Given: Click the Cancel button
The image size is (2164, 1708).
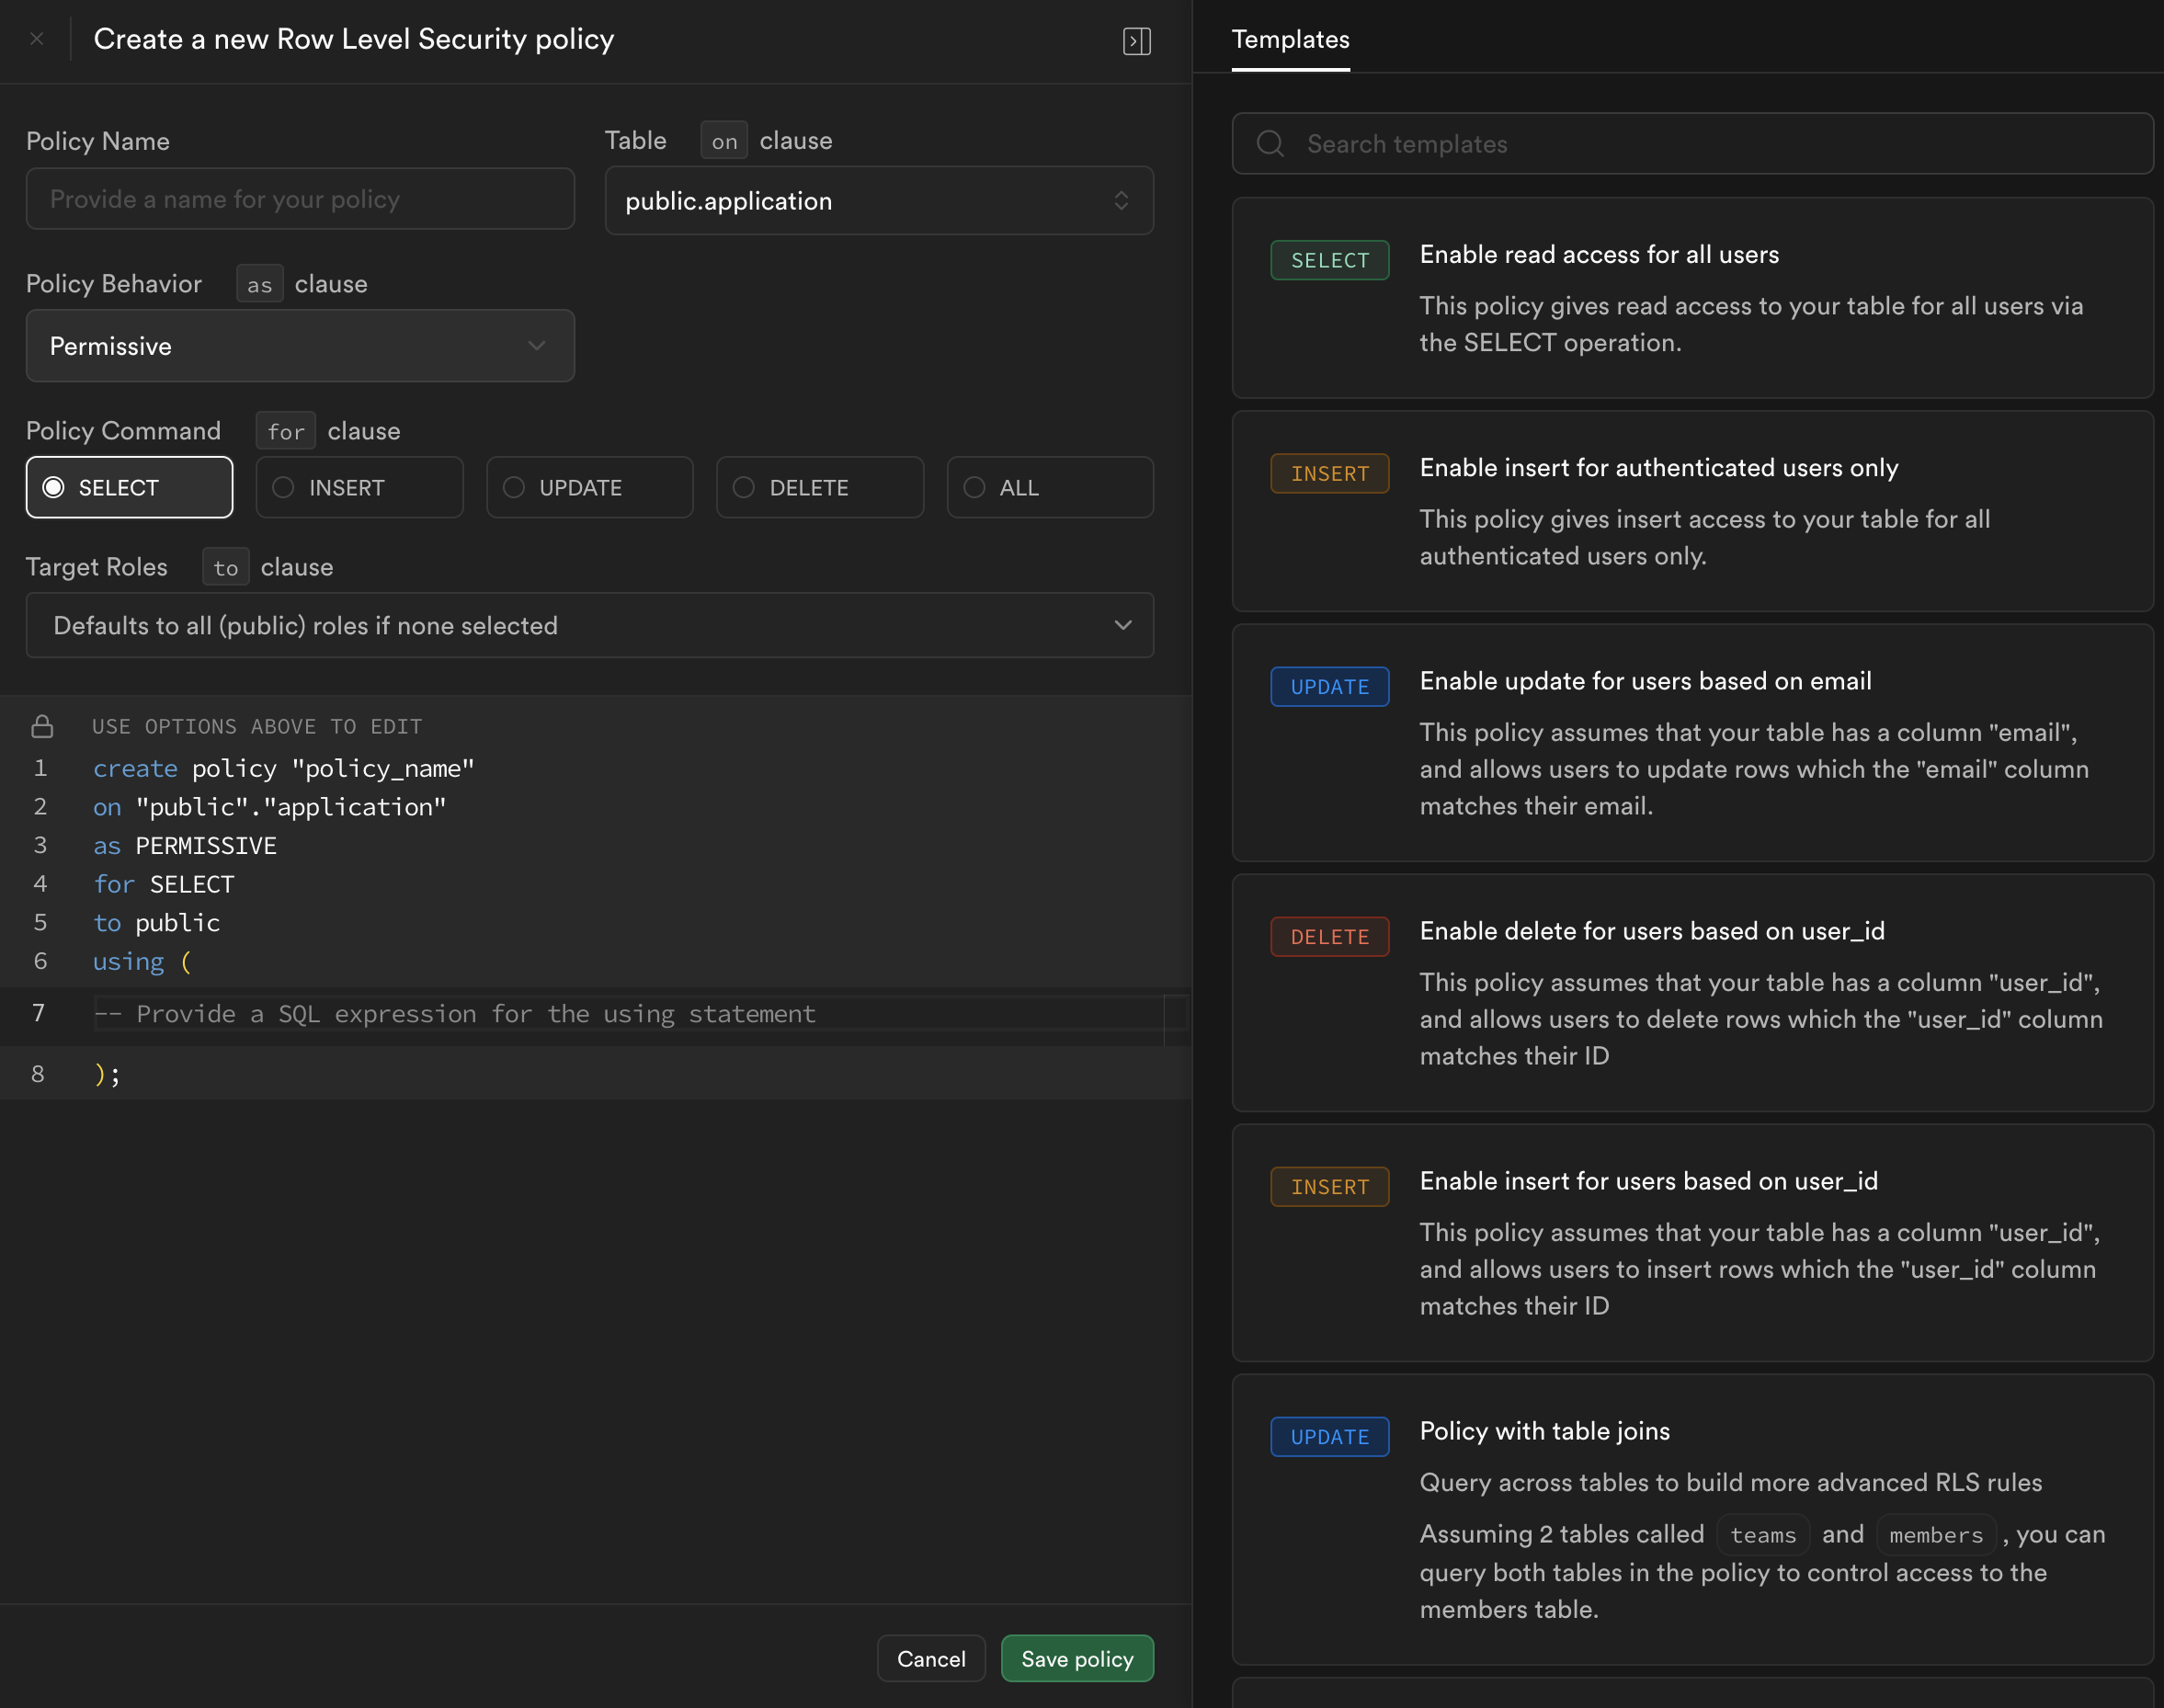Looking at the screenshot, I should click(930, 1659).
